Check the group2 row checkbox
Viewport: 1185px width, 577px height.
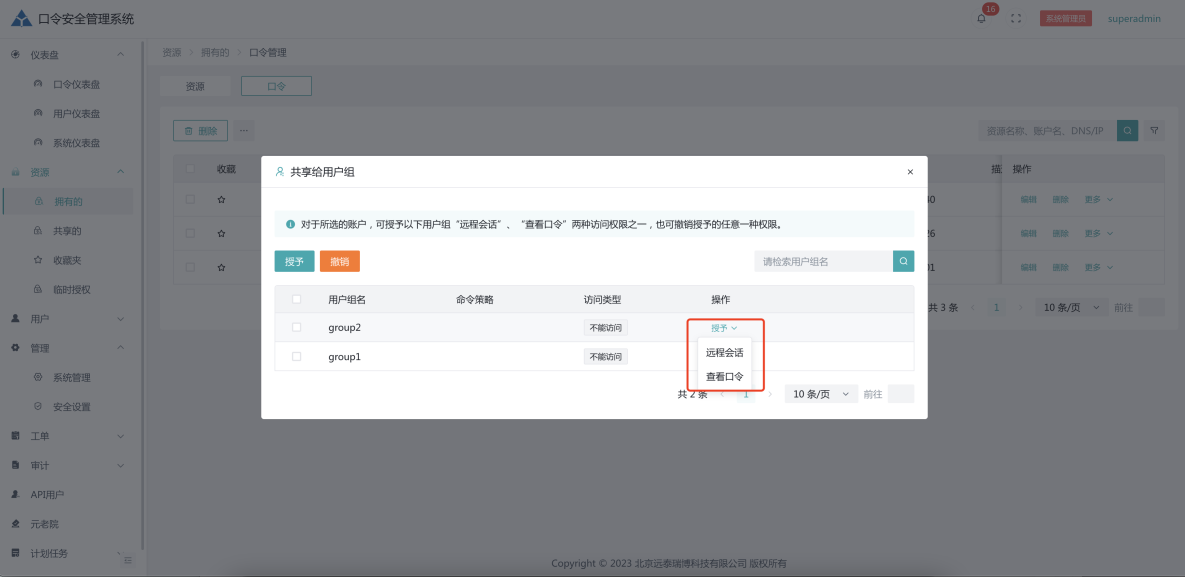(x=296, y=328)
